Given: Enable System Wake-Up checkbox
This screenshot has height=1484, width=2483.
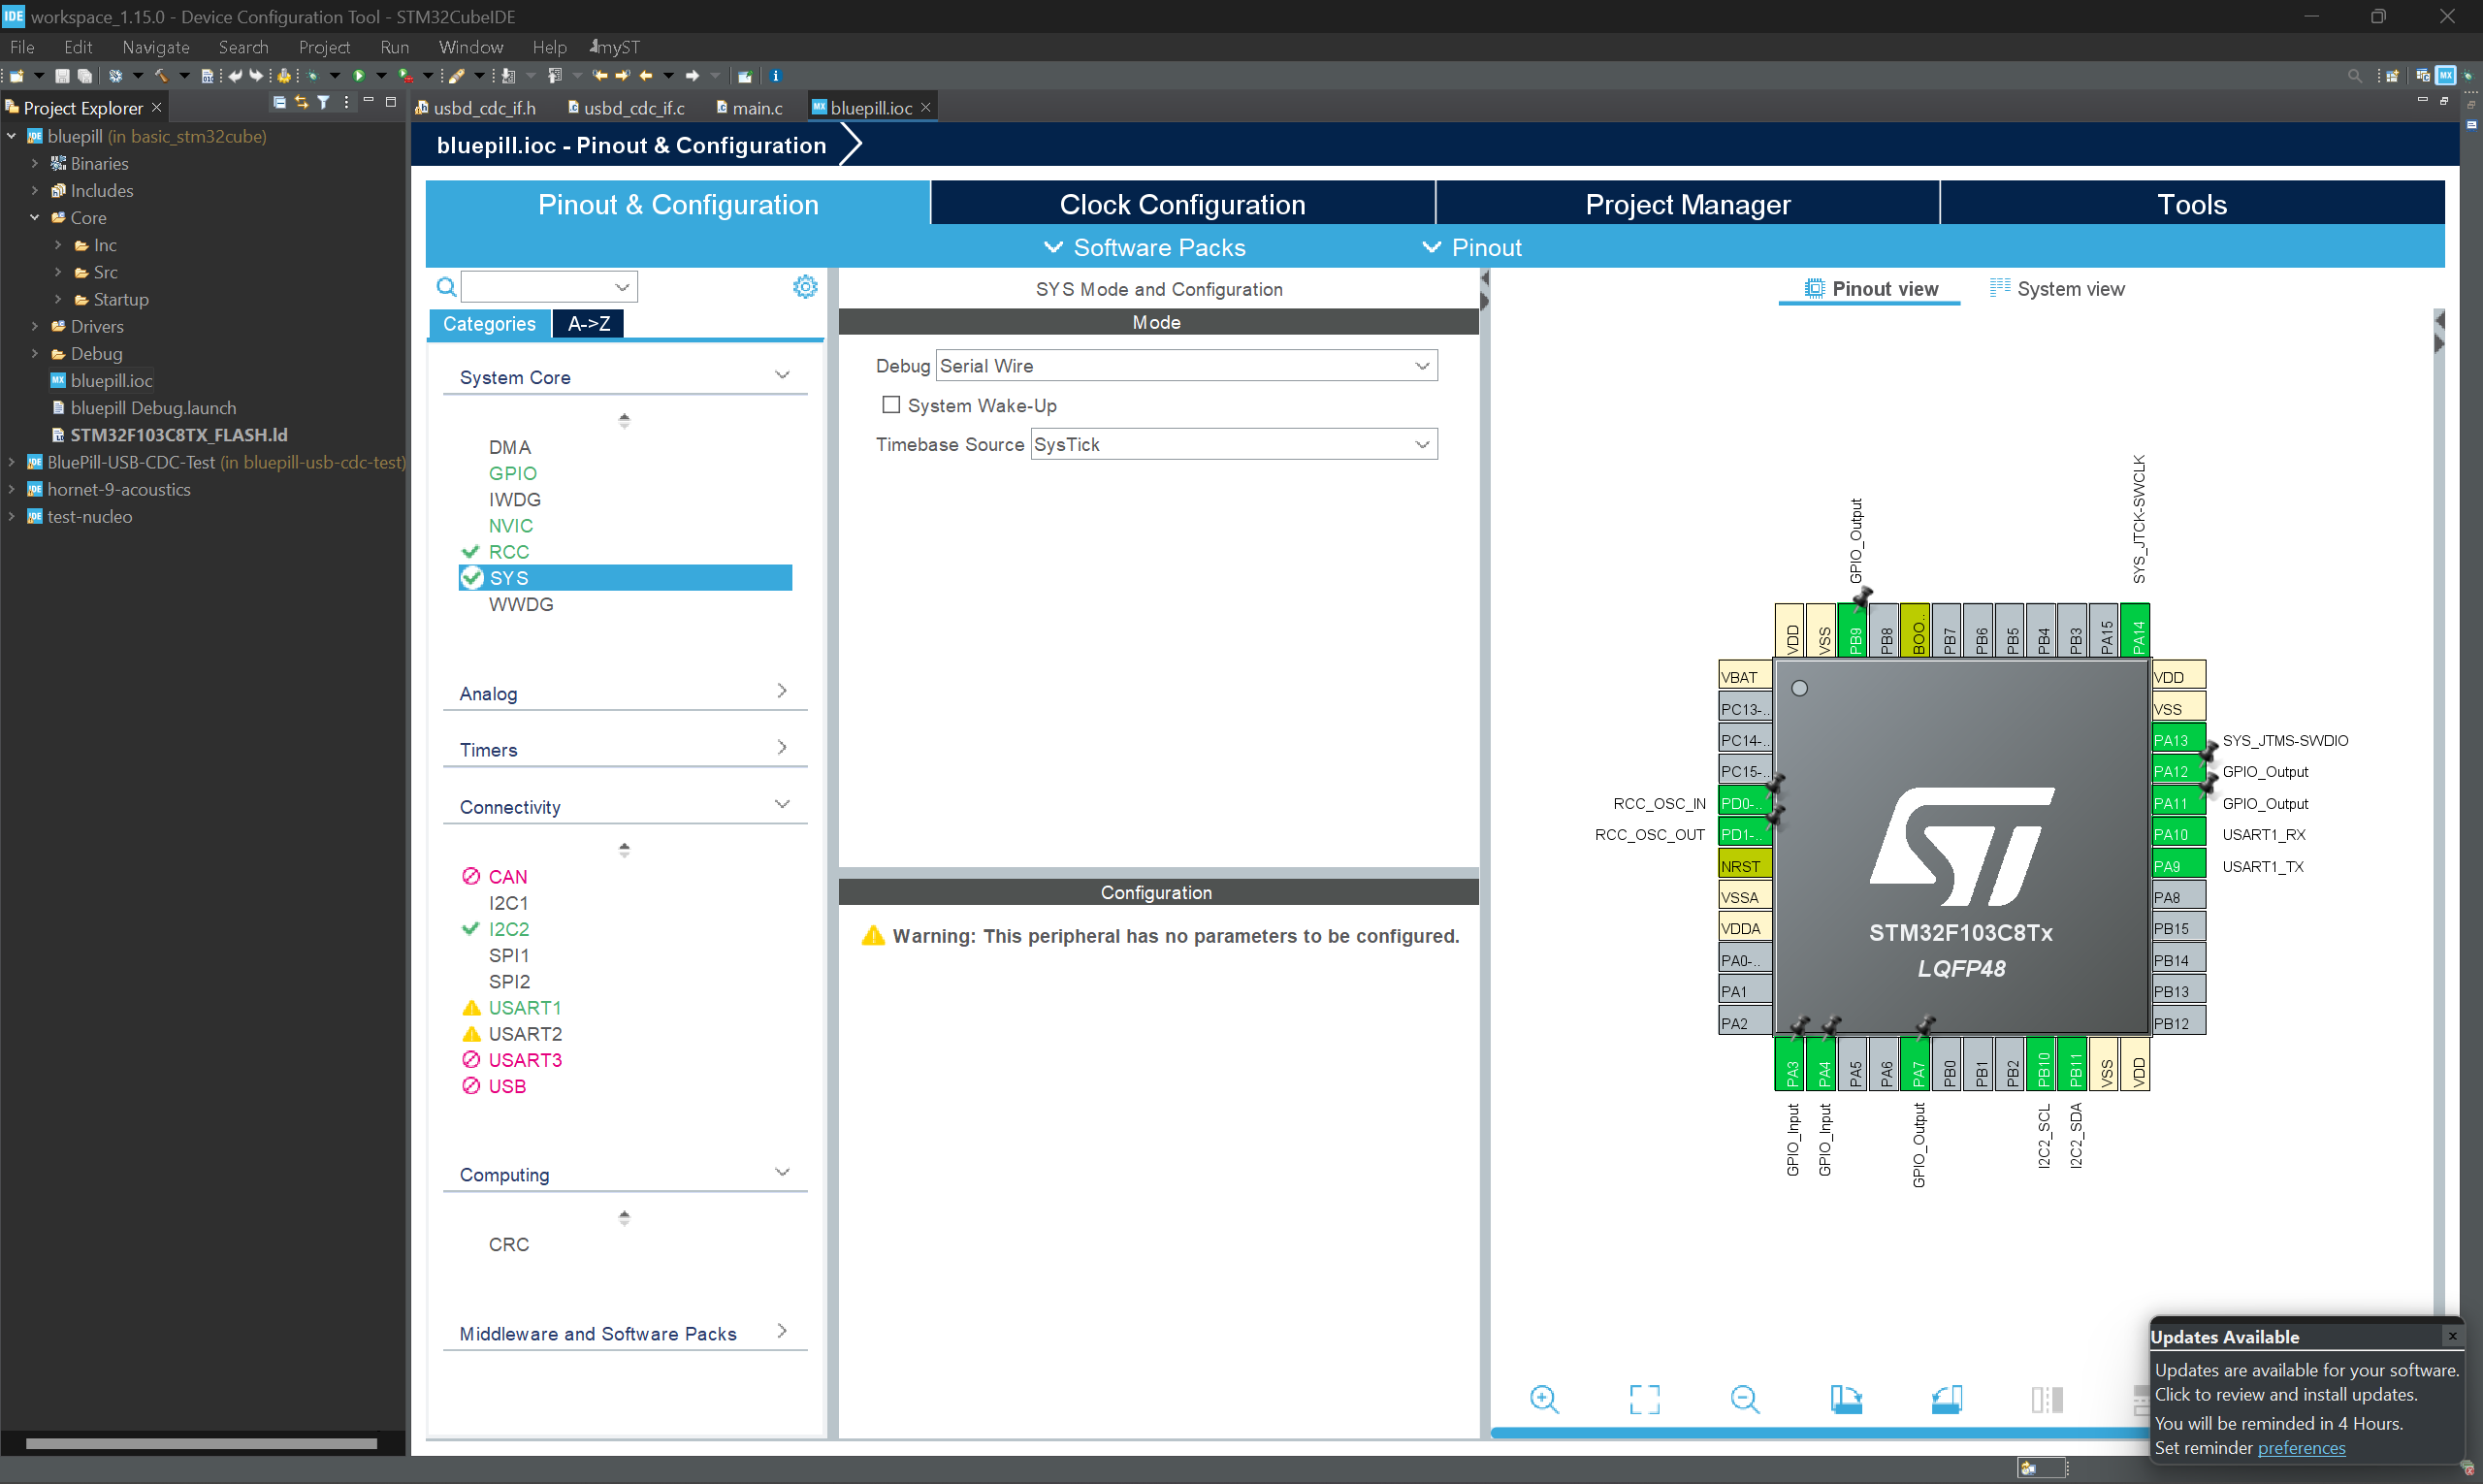Looking at the screenshot, I should click(890, 405).
